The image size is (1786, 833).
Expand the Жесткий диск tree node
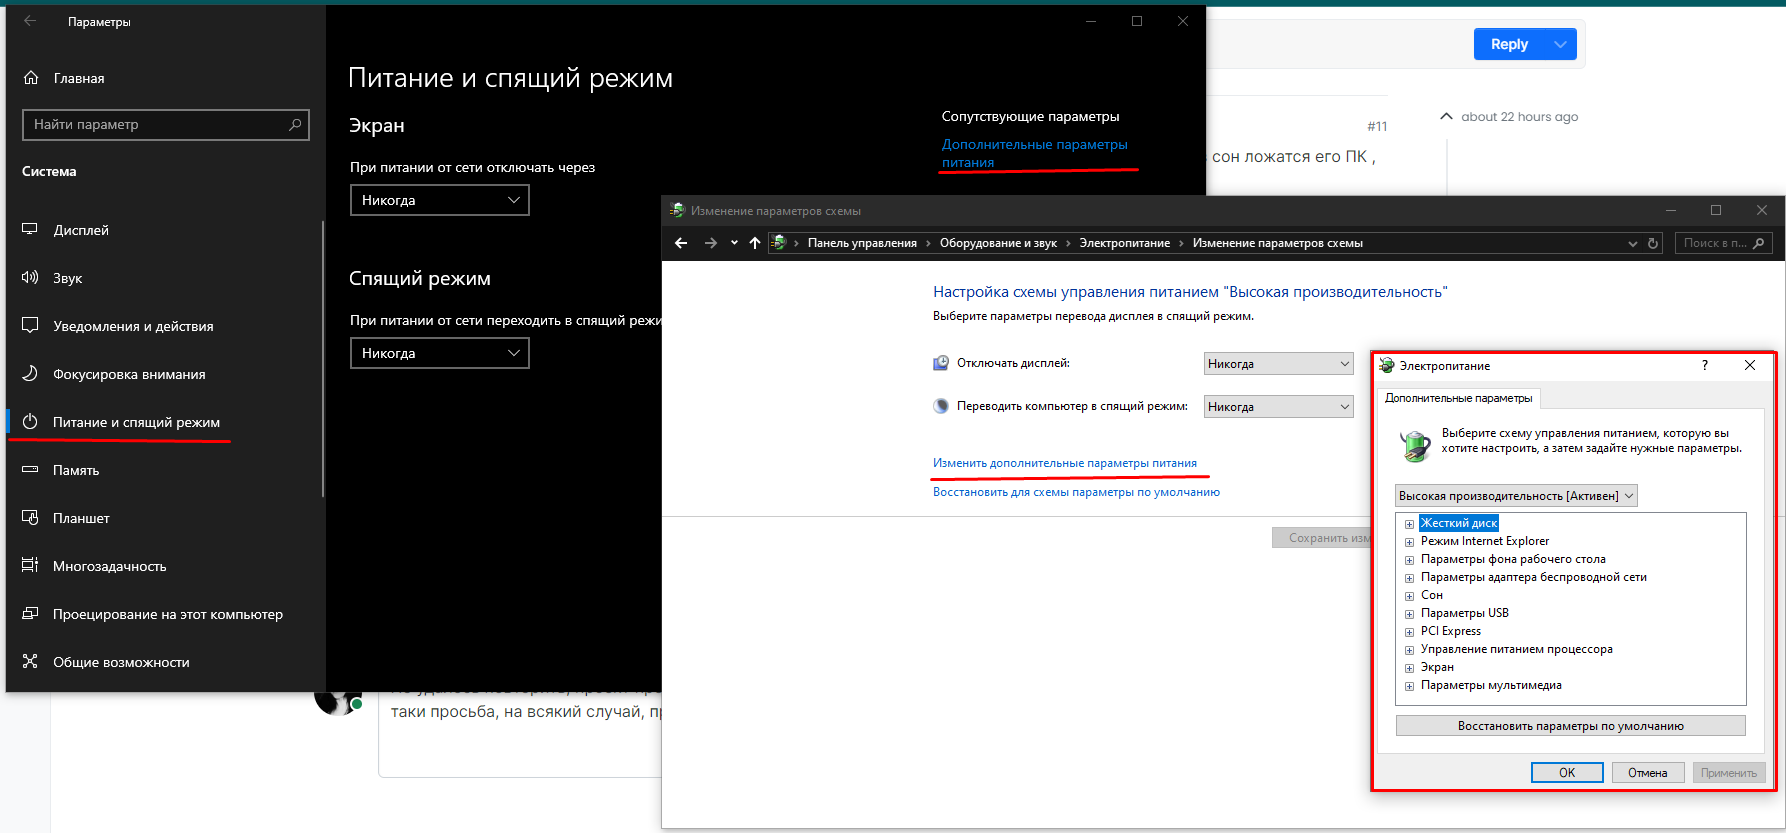point(1409,524)
